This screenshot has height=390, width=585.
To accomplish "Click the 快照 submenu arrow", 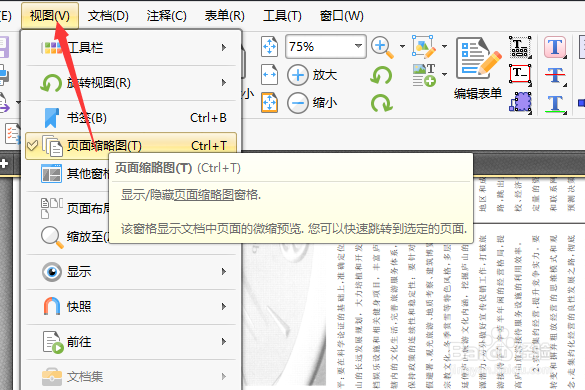I will click(223, 306).
